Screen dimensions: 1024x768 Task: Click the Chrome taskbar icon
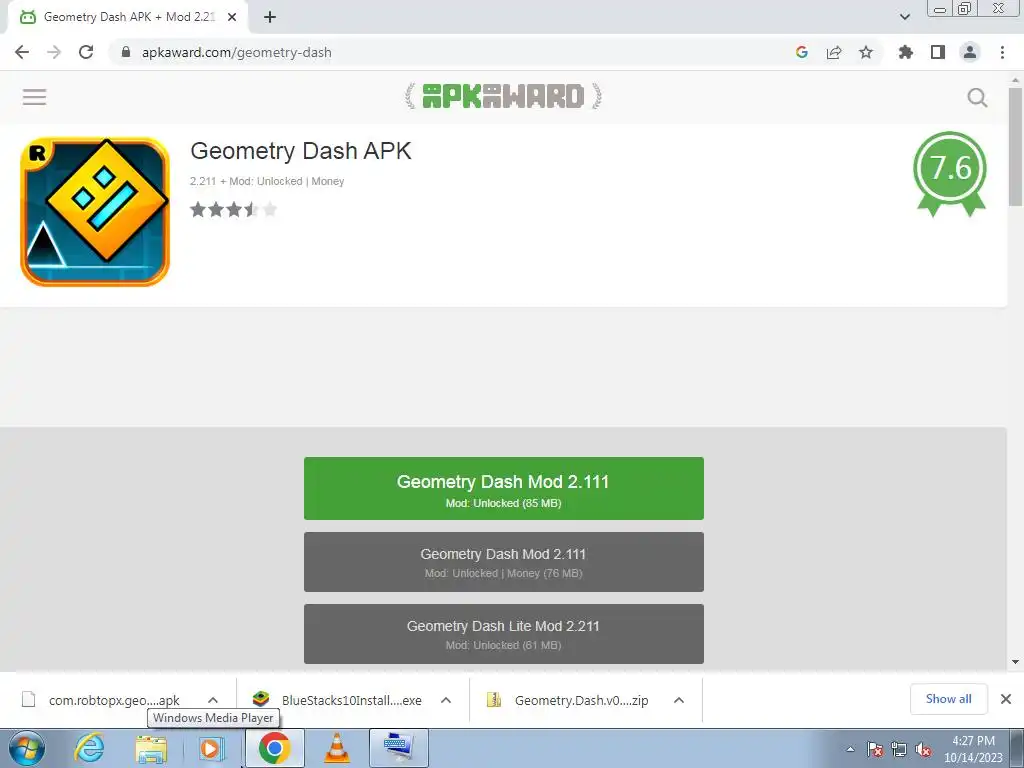274,748
